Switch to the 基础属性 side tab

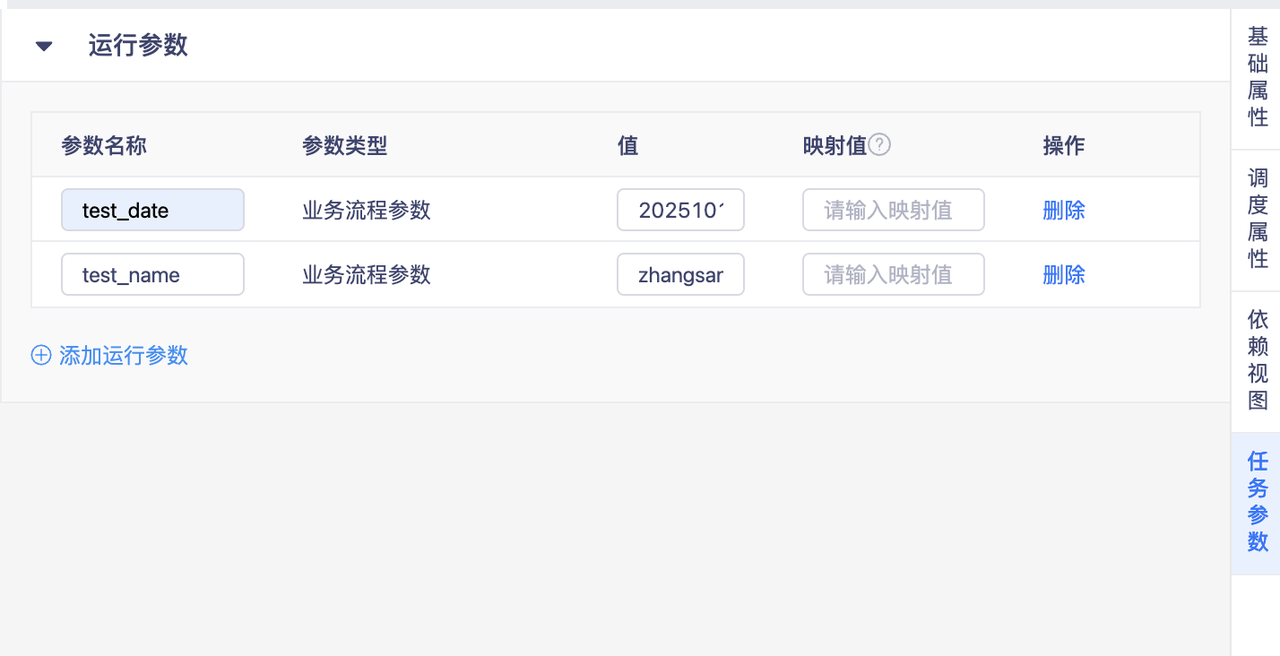[x=1257, y=77]
